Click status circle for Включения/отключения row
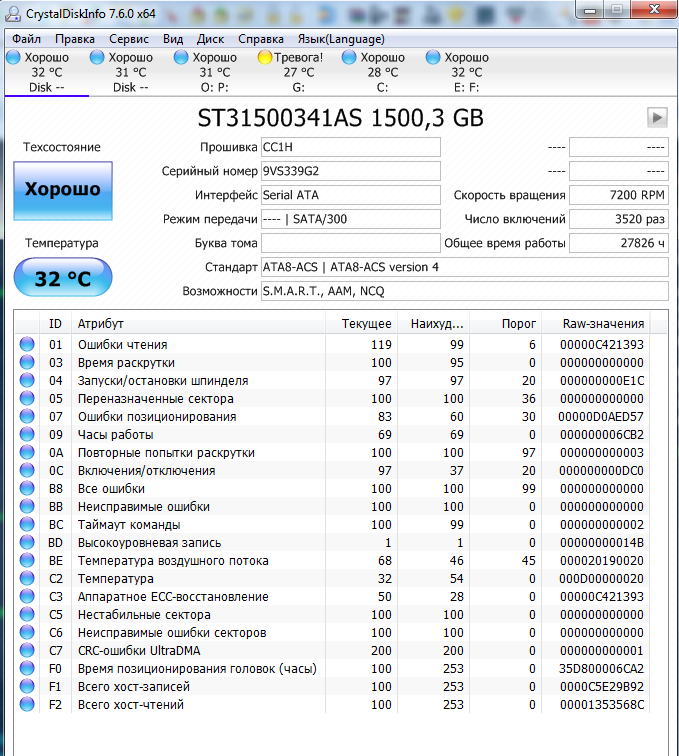Image resolution: width=679 pixels, height=756 pixels. tap(27, 470)
